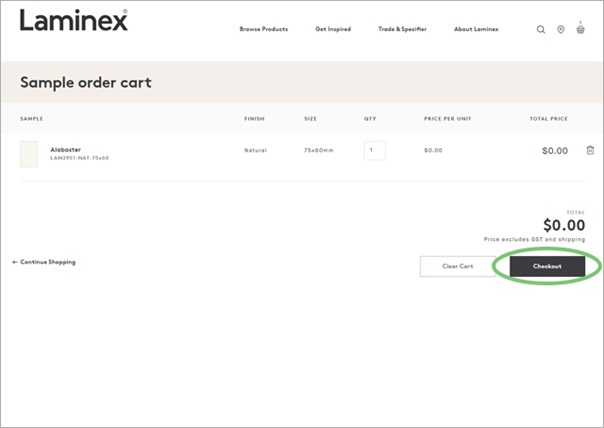The width and height of the screenshot is (604, 428).
Task: Click the Price Per Unit column header
Action: 446,118
